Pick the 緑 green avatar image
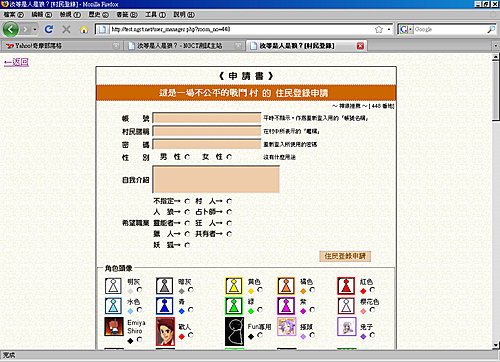Viewport: 500px width, 362px height. pos(234,306)
